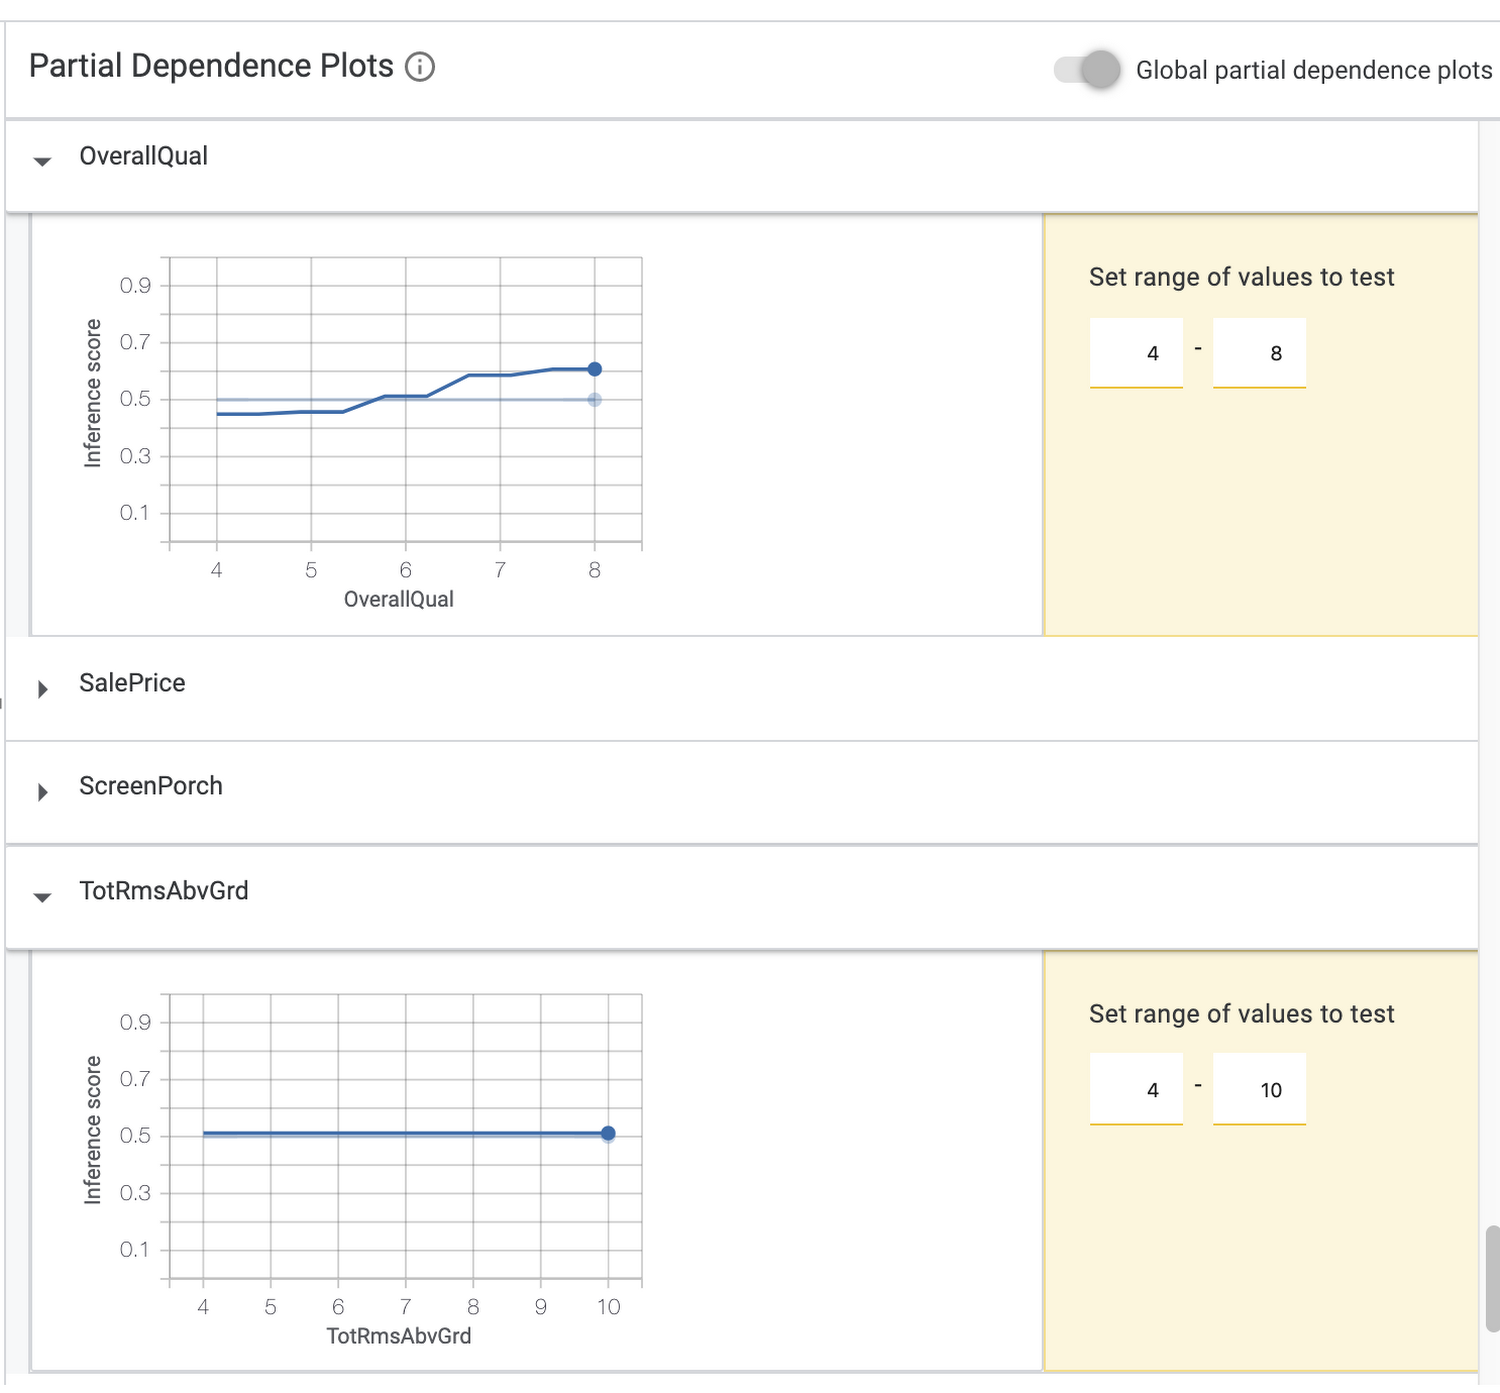Edit TotRmsAbvGrd range minimum value 4
The image size is (1500, 1393).
pyautogui.click(x=1136, y=1089)
